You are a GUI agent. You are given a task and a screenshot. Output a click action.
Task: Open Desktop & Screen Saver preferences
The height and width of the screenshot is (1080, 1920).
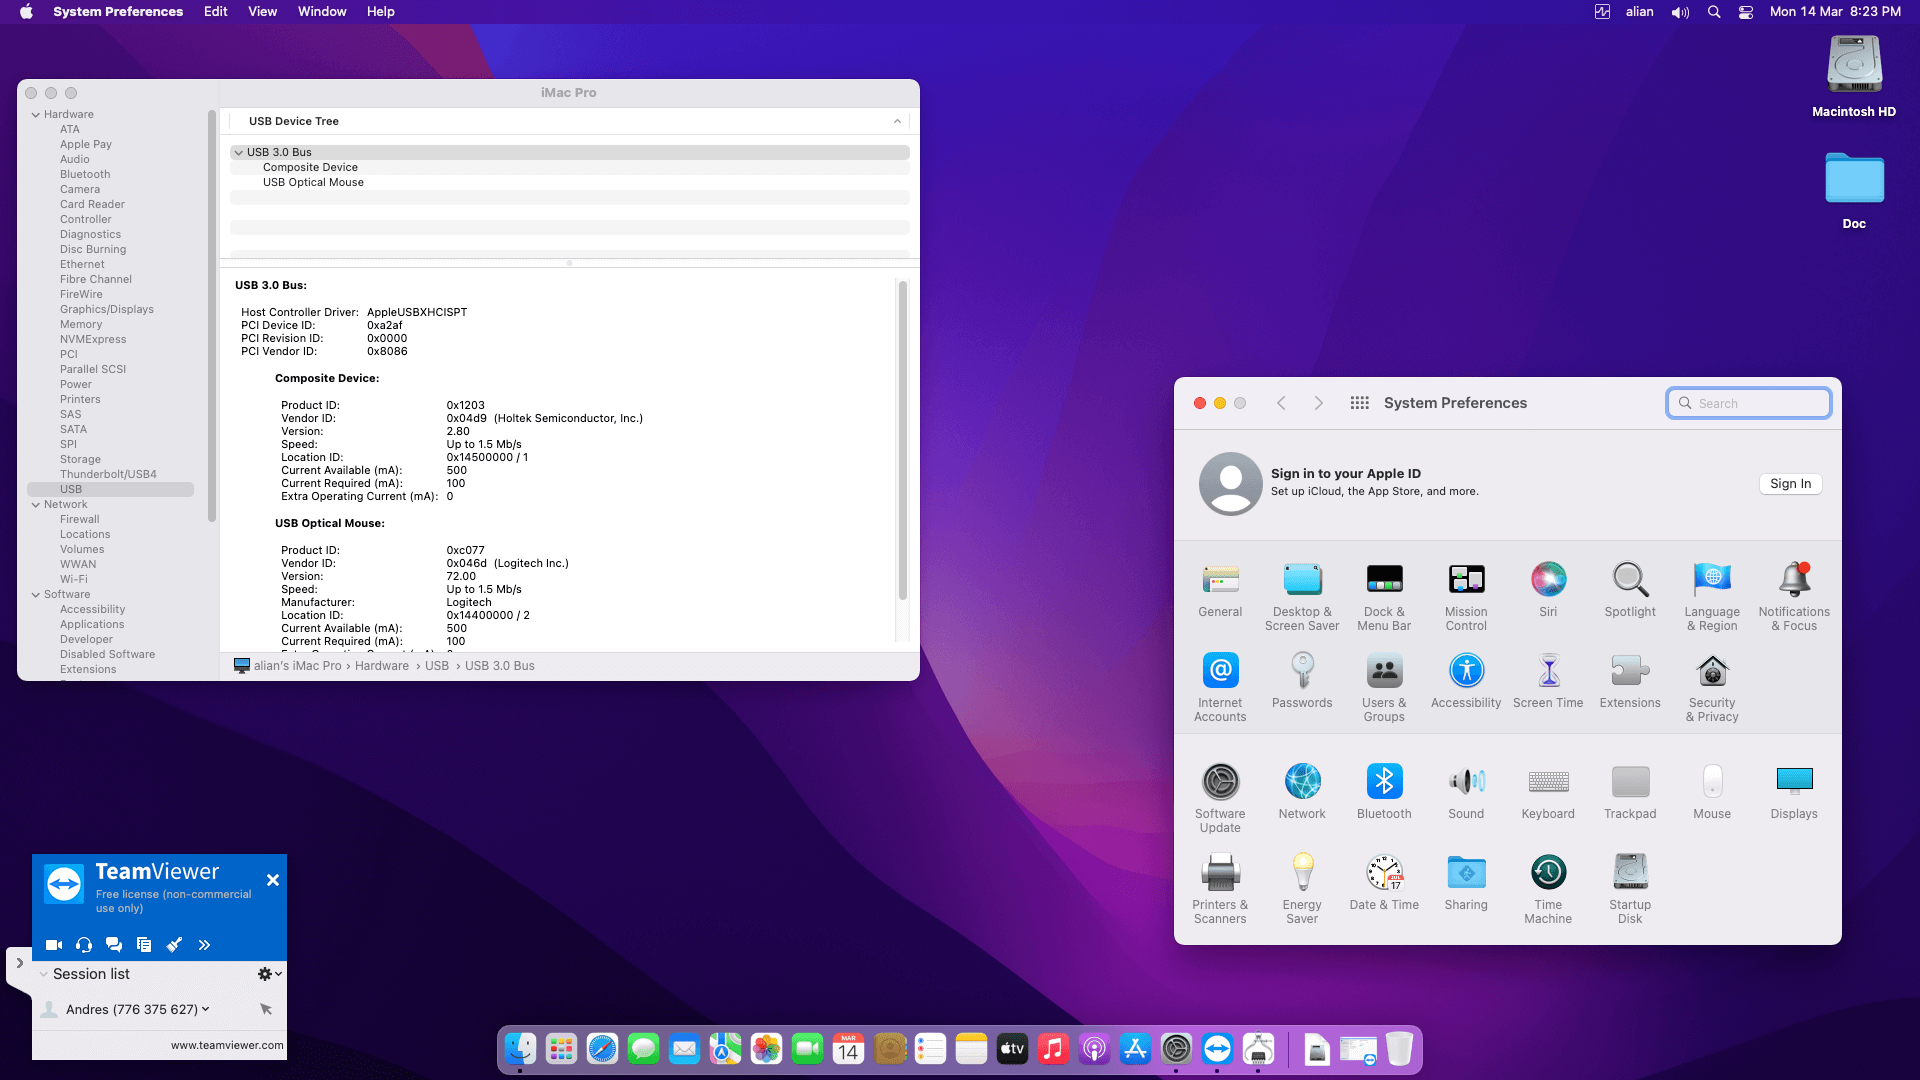coord(1302,597)
